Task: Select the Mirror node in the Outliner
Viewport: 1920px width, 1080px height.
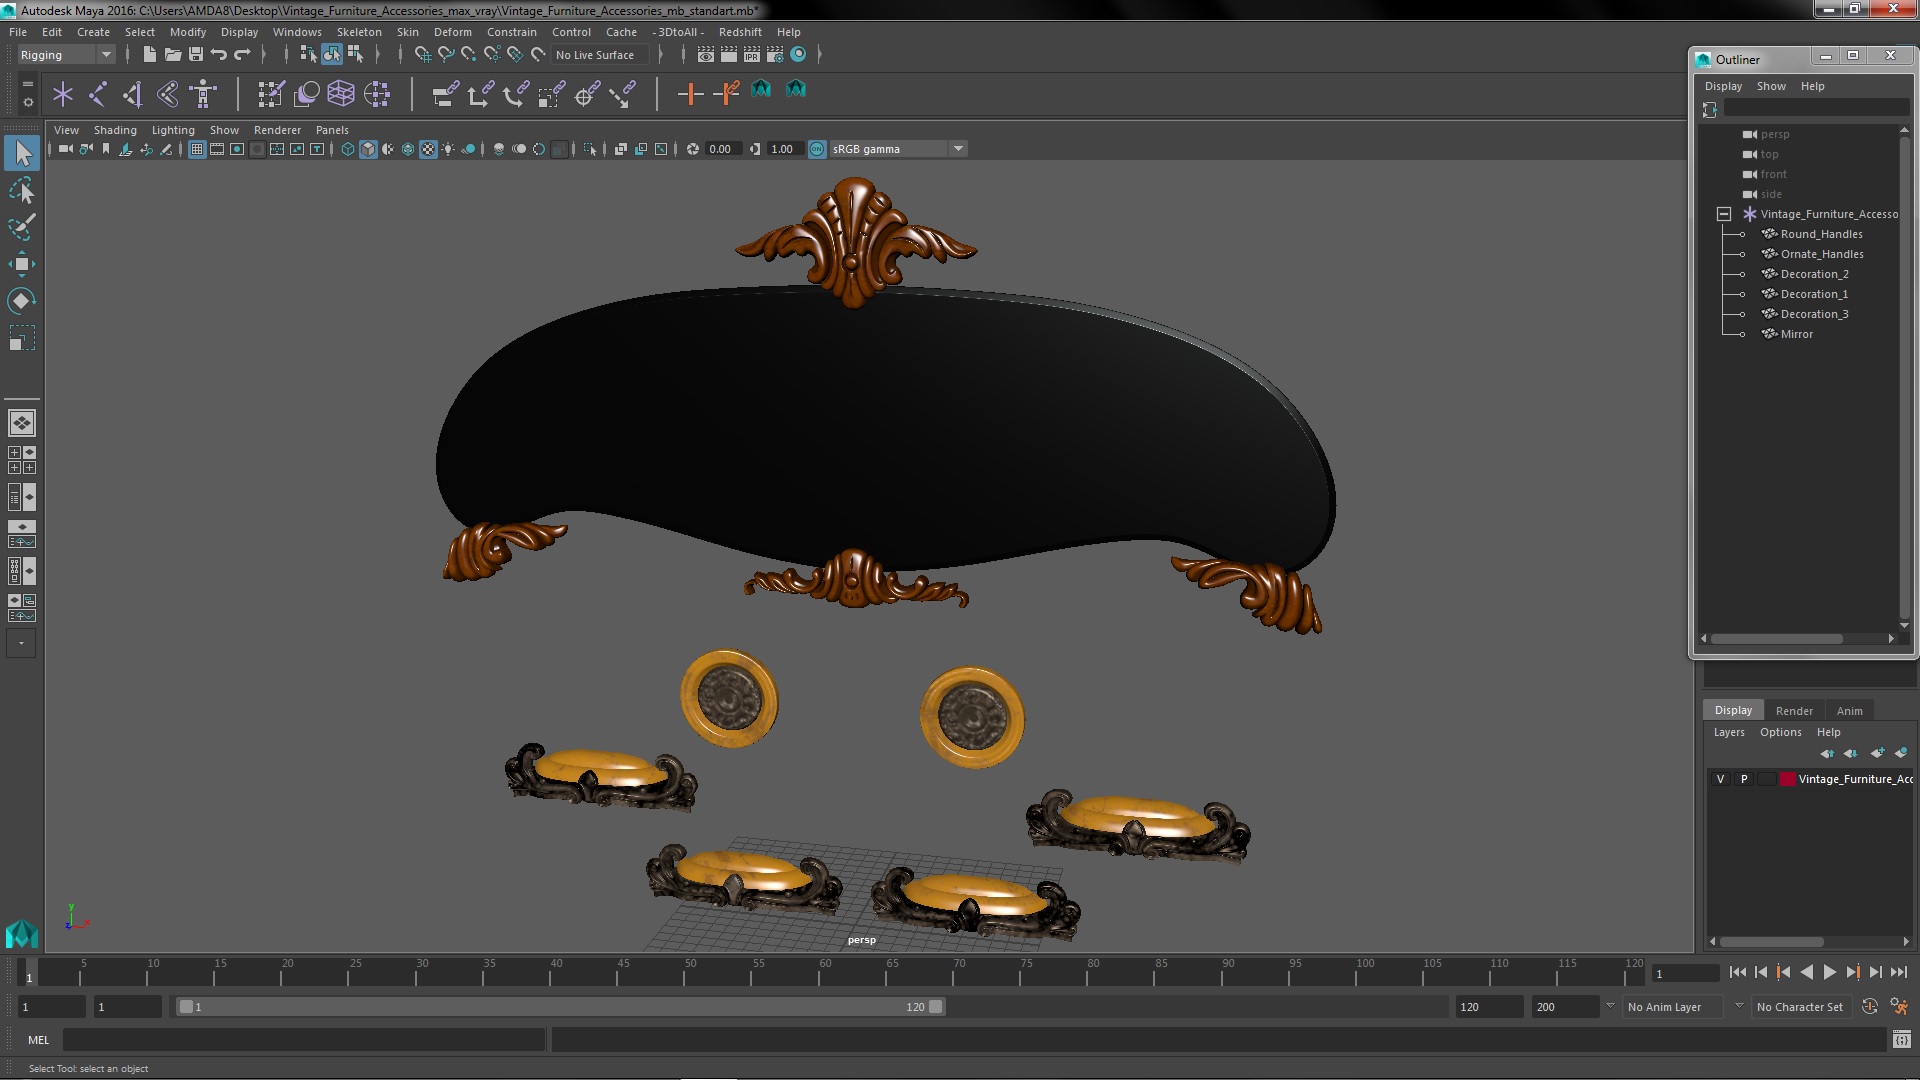Action: (x=1796, y=334)
